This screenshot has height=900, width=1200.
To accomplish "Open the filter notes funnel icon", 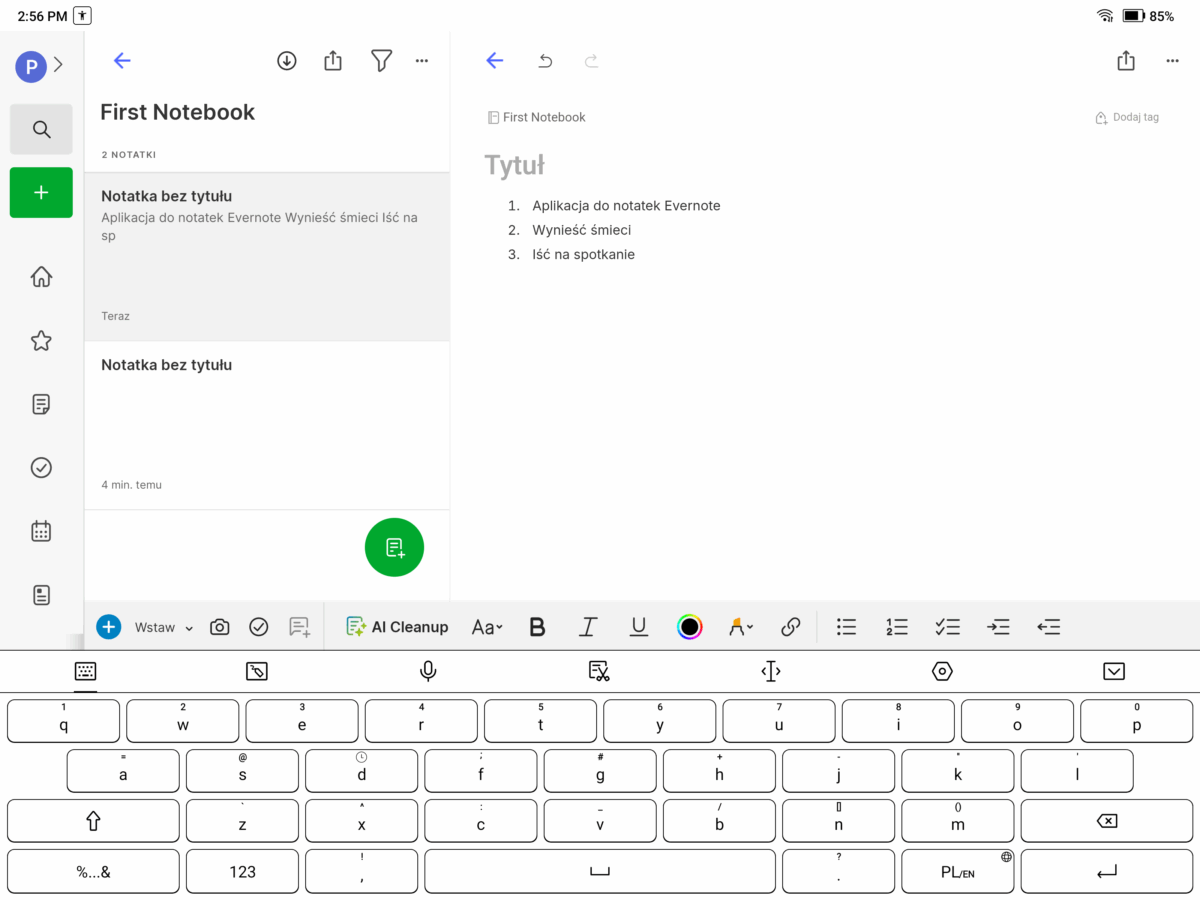I will [381, 61].
